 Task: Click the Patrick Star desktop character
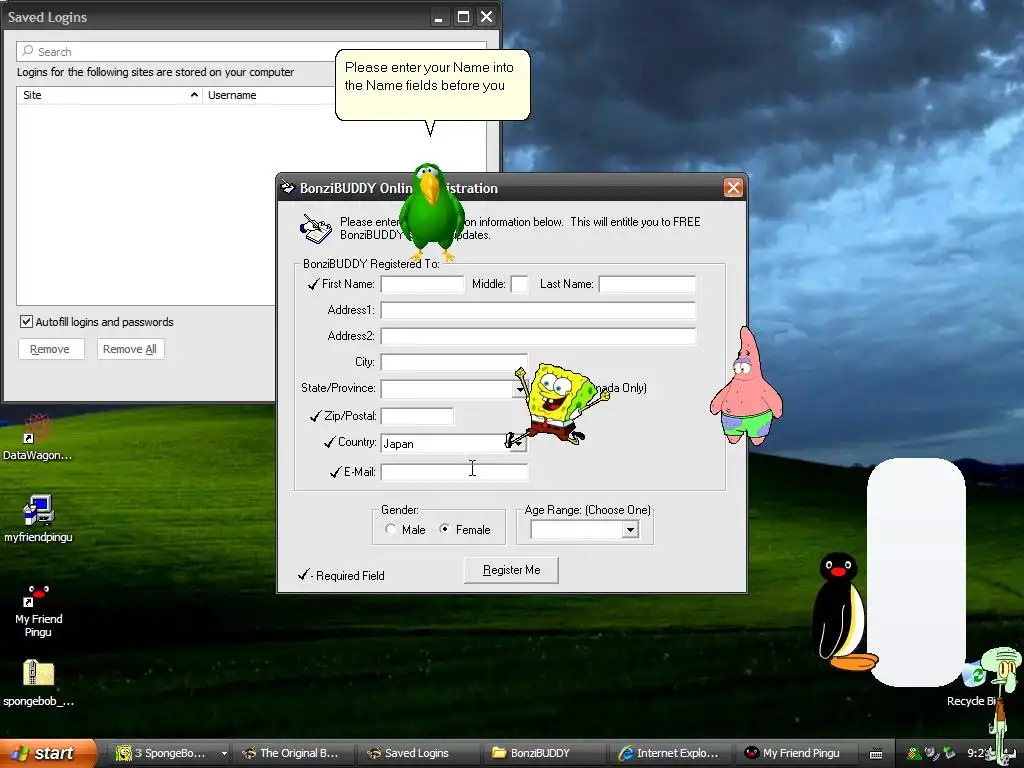746,387
